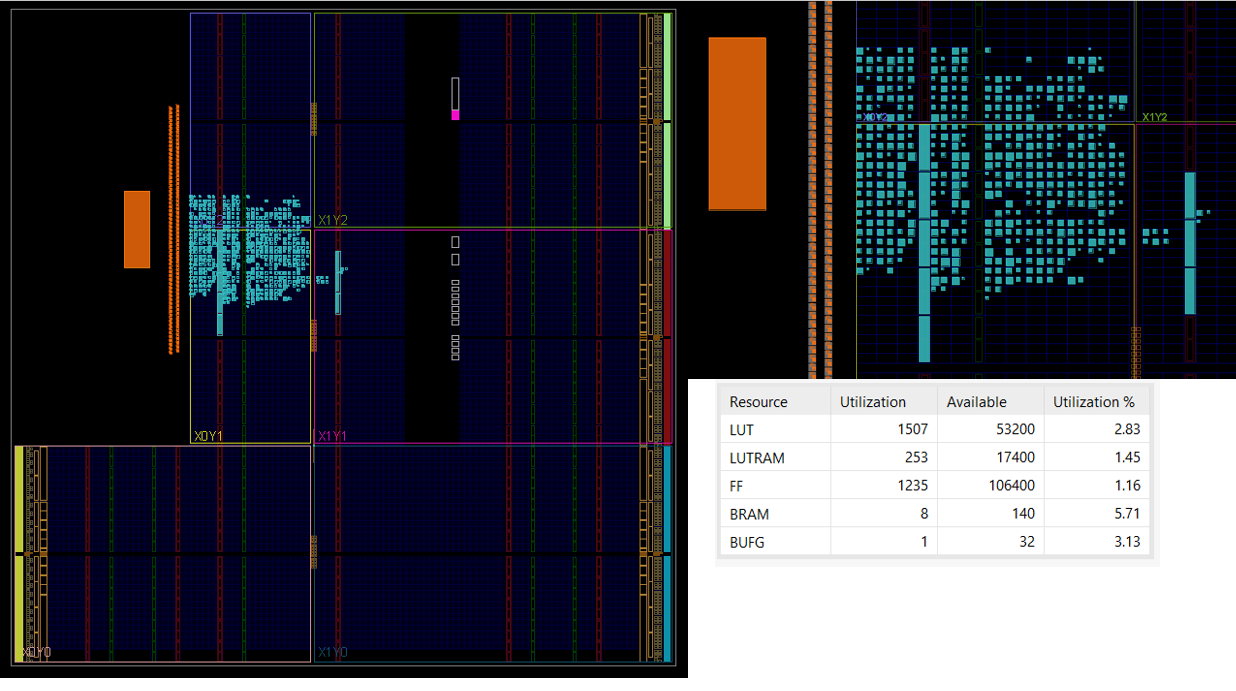This screenshot has width=1236, height=691.
Task: Select the orange IO bank block near the left edge
Action: pos(137,228)
